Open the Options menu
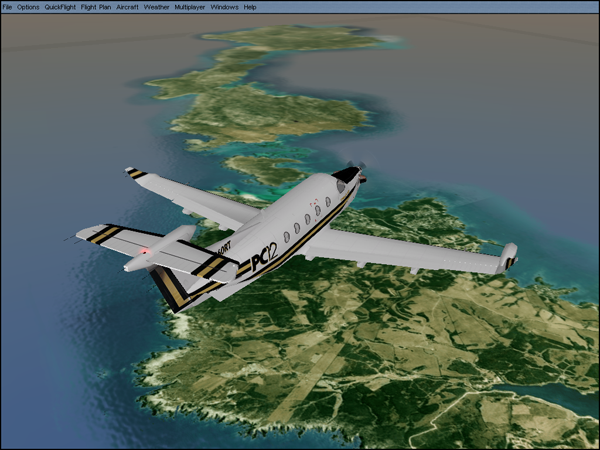 pos(28,7)
